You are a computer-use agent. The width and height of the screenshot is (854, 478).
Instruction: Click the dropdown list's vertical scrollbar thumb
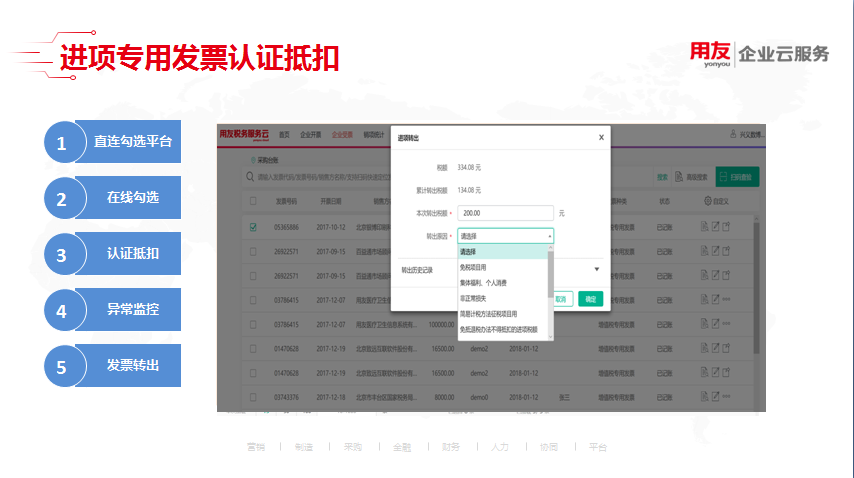[x=550, y=274]
